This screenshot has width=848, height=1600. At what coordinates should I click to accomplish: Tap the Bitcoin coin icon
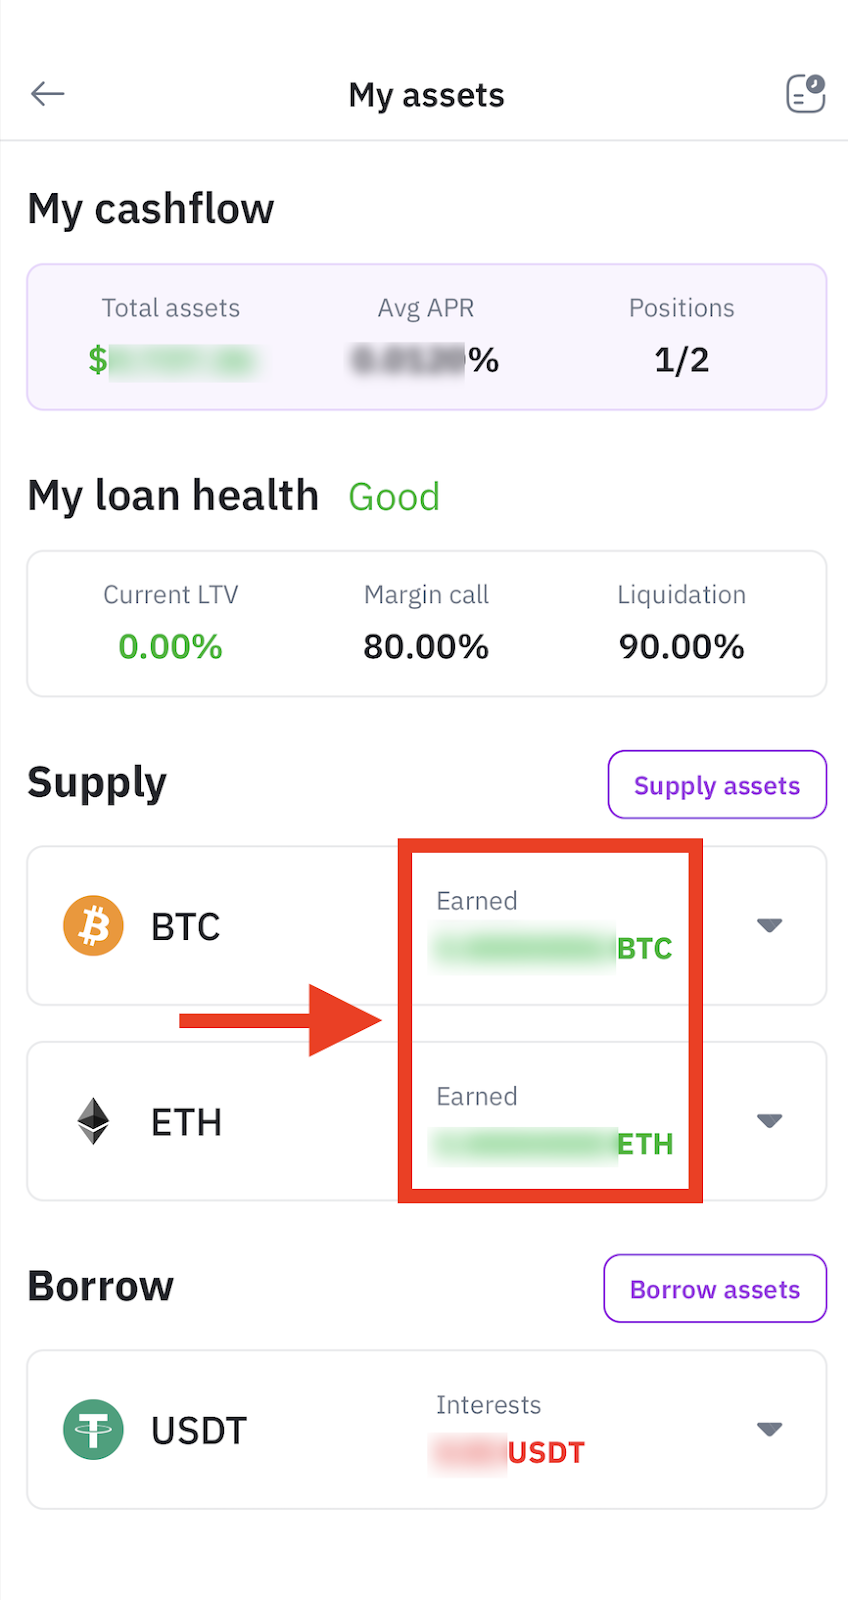[x=93, y=925]
